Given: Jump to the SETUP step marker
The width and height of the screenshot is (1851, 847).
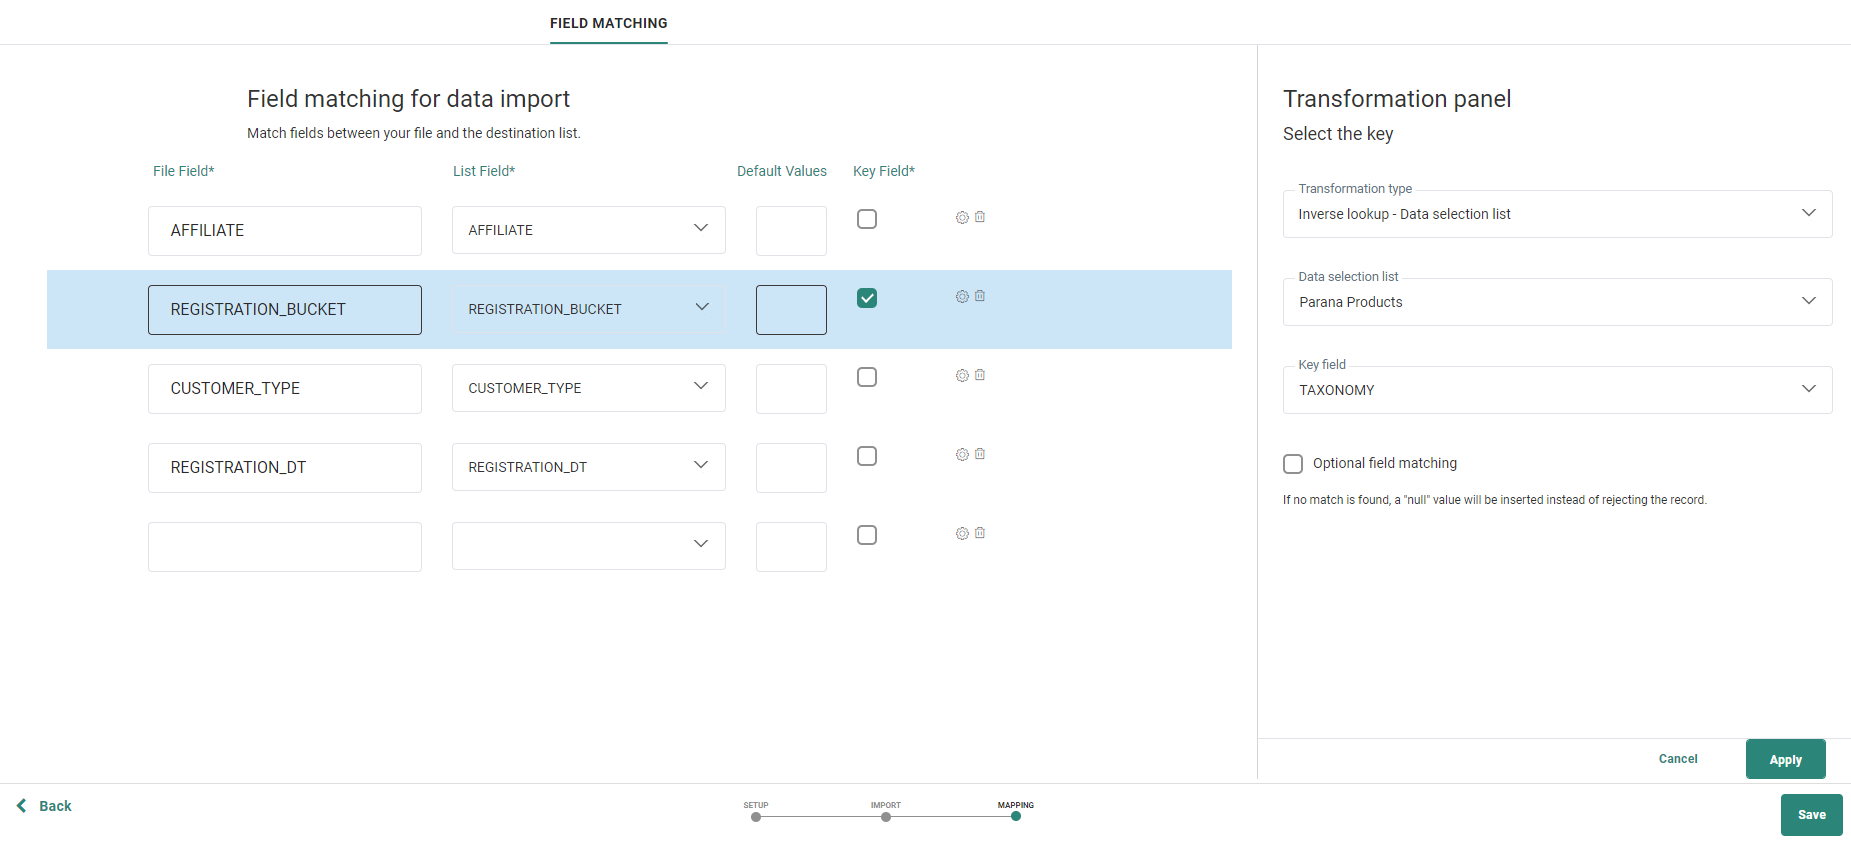Looking at the screenshot, I should point(756,816).
